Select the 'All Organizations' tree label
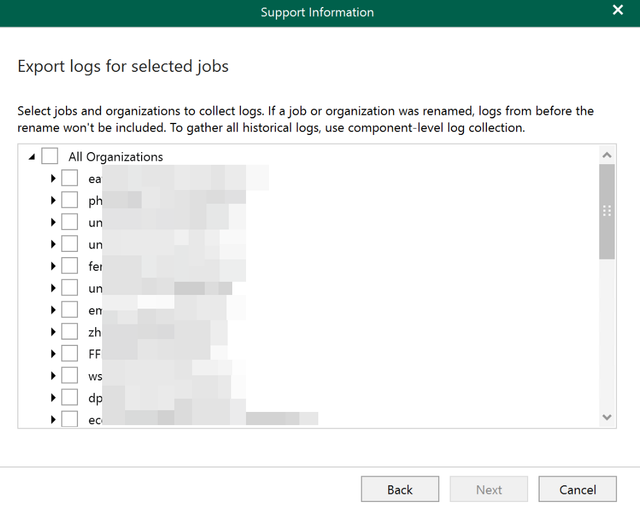The width and height of the screenshot is (640, 505). point(116,157)
